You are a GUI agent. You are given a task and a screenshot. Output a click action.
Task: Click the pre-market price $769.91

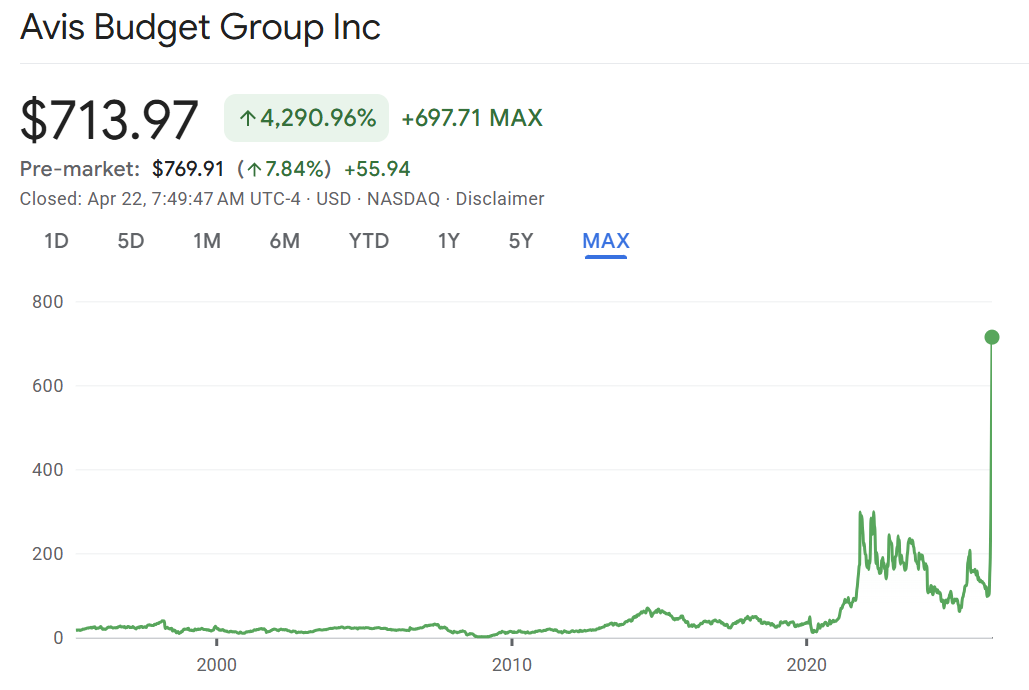pyautogui.click(x=188, y=169)
